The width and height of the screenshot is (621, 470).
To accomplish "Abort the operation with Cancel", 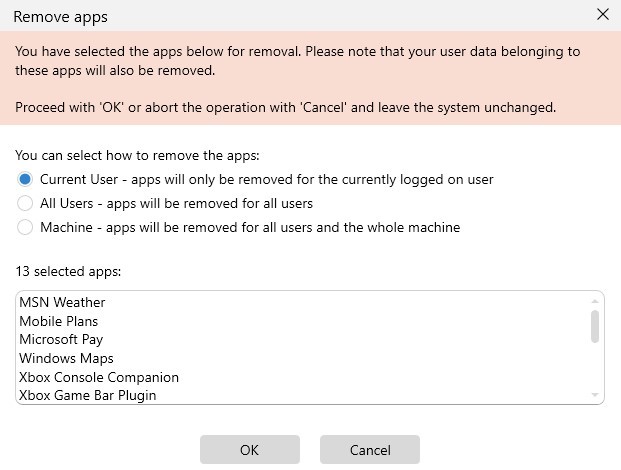I will pyautogui.click(x=370, y=450).
